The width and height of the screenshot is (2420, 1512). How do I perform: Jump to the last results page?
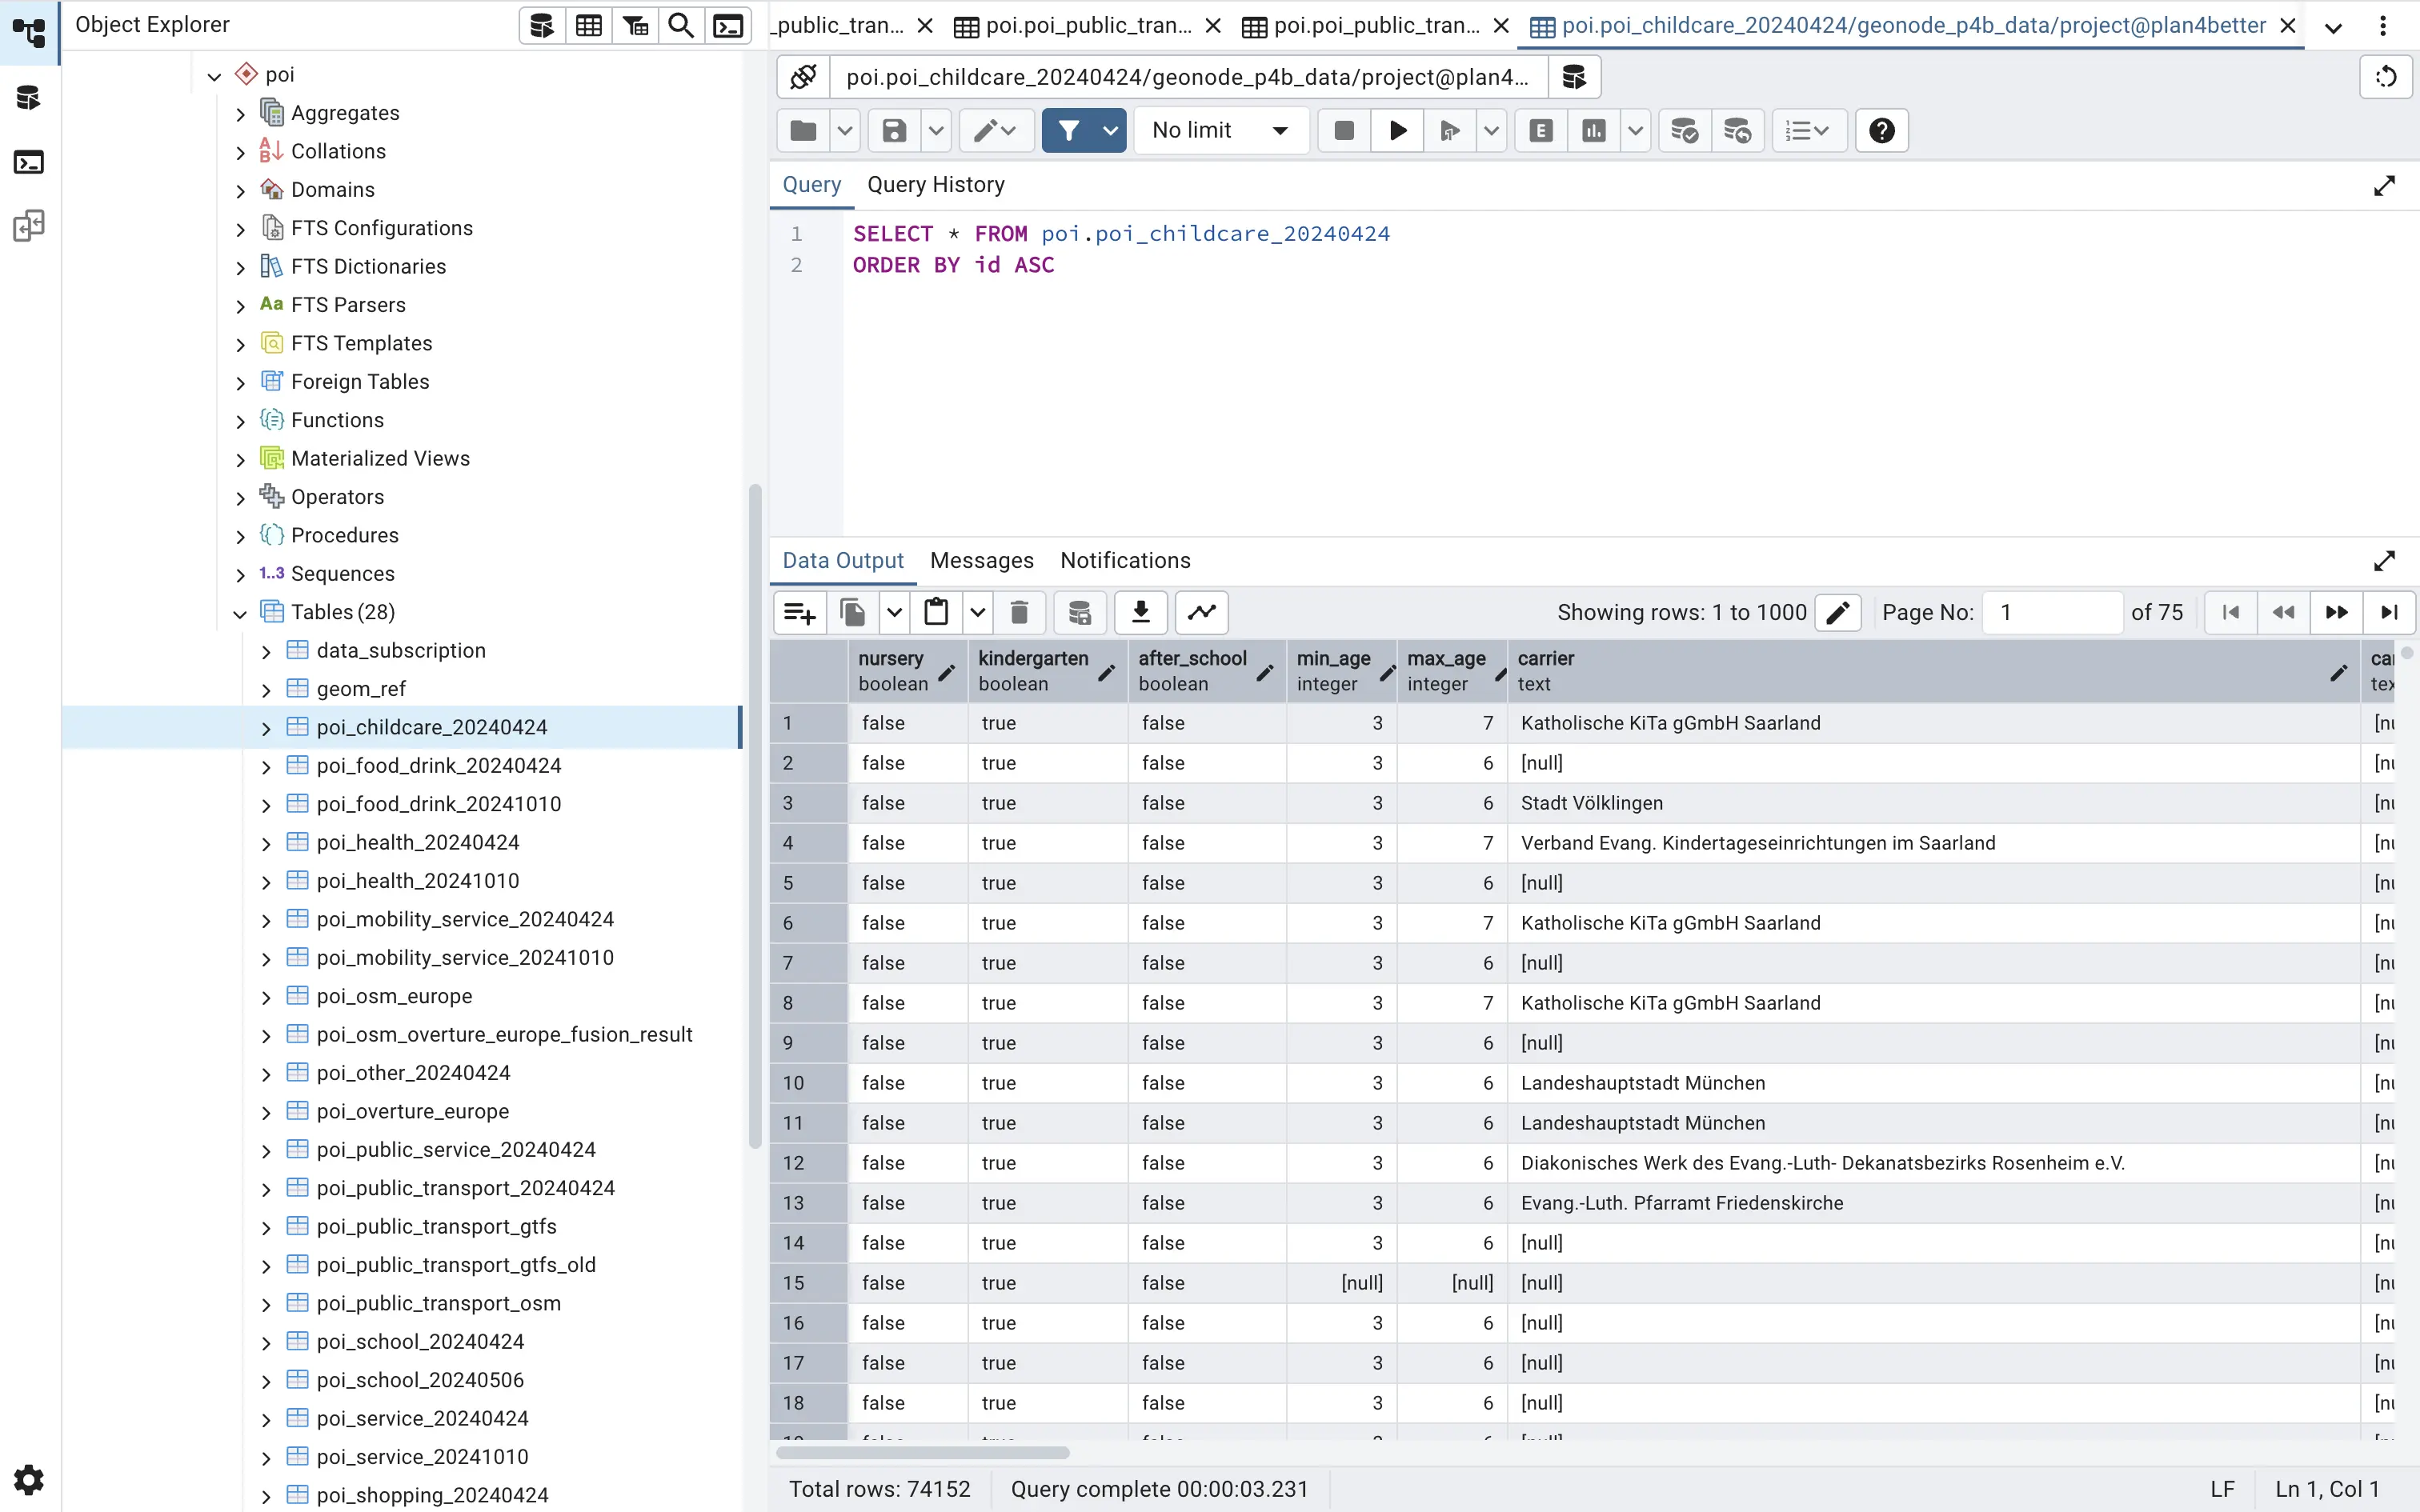(x=2389, y=612)
